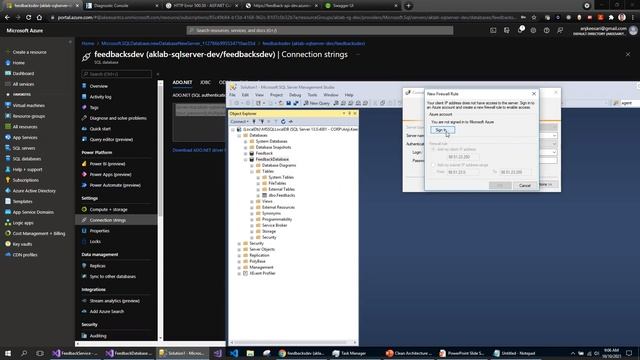The height and width of the screenshot is (360, 640).
Task: Click the Azure Help question mark icon
Action: coord(547,30)
